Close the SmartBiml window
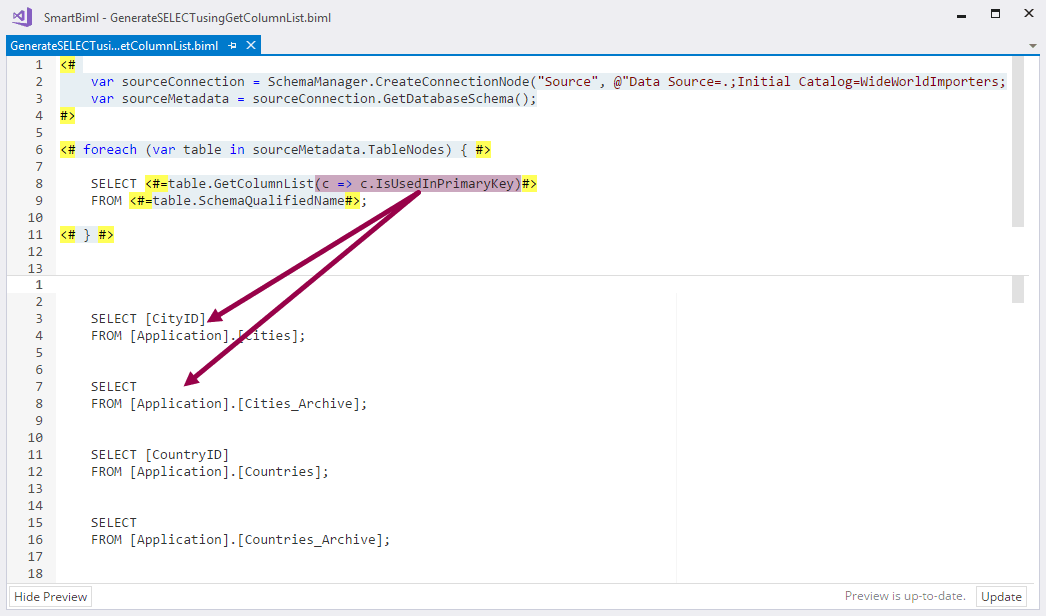Image resolution: width=1046 pixels, height=616 pixels. [x=1028, y=14]
